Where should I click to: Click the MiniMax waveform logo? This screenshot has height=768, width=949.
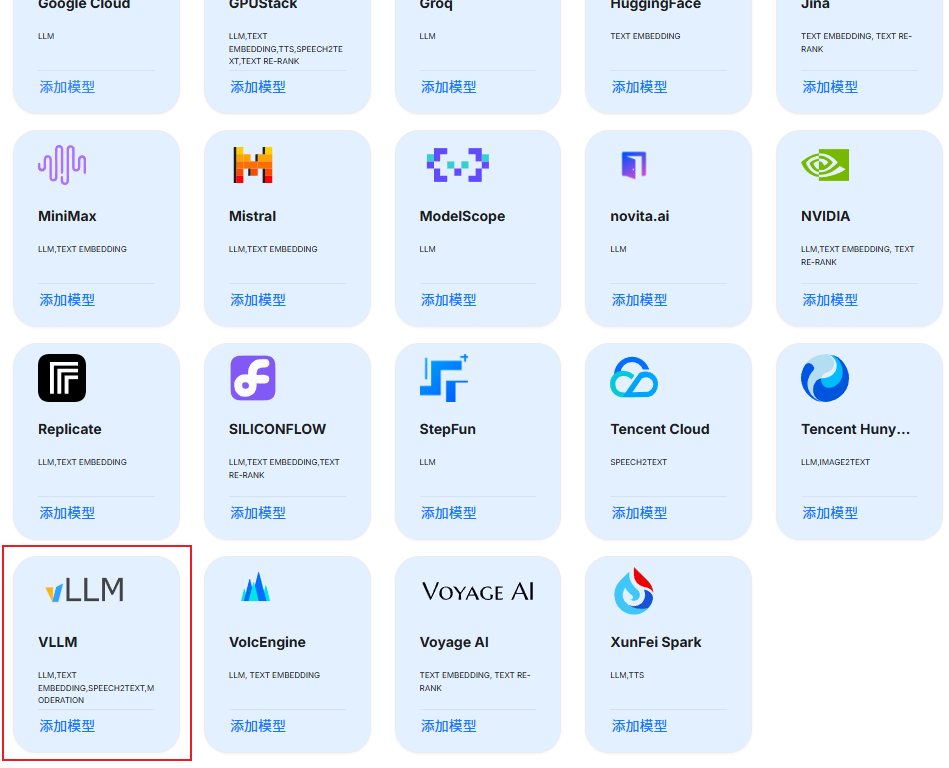(x=62, y=165)
